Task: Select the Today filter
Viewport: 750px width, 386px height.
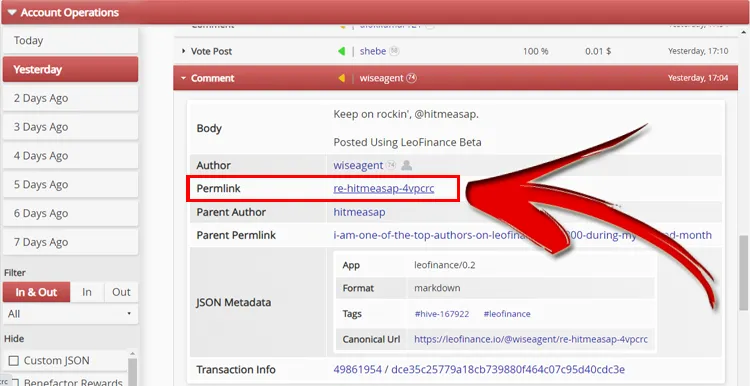Action: tap(70, 41)
